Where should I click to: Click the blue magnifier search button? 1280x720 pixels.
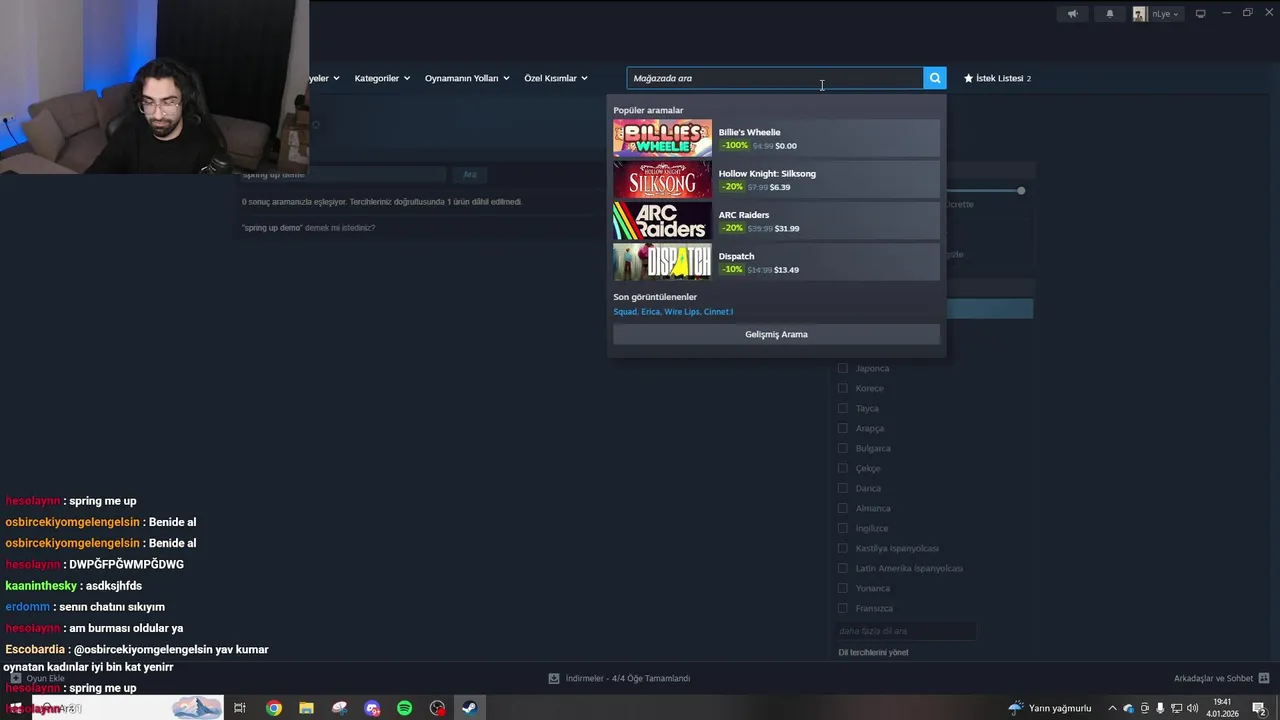point(935,78)
